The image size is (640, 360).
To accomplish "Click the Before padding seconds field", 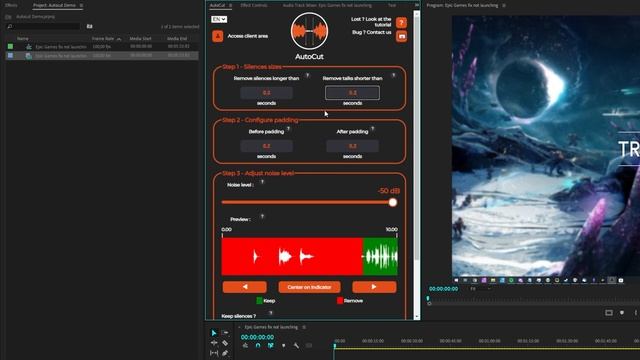I will coord(266,146).
